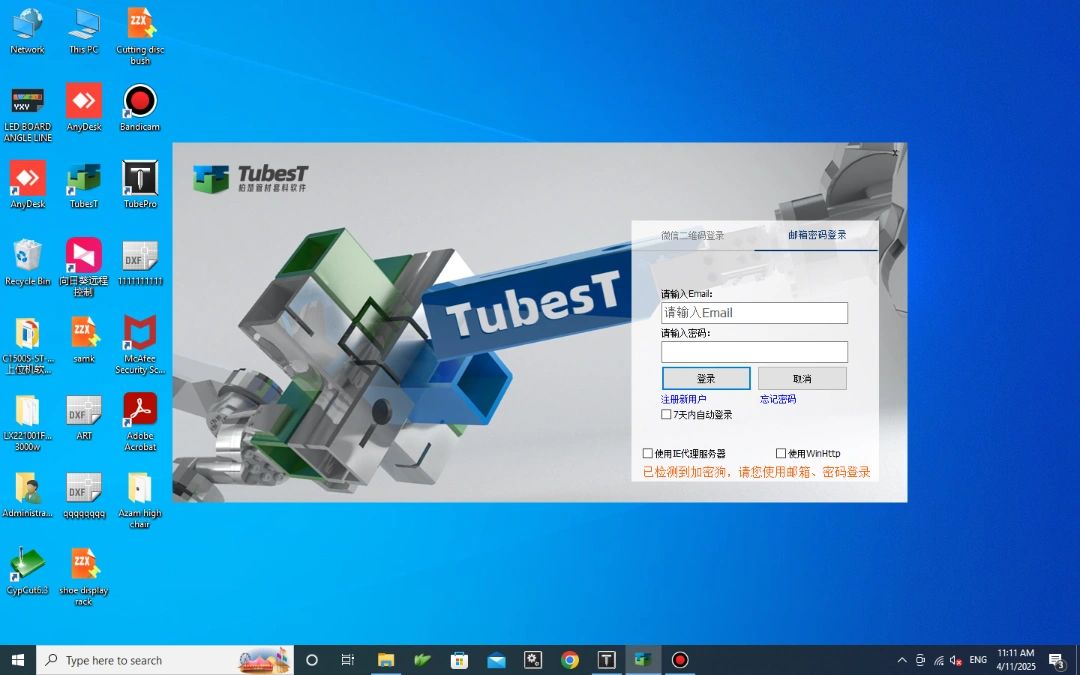Check the 使用WinHttp option
This screenshot has width=1080, height=675.
click(780, 453)
